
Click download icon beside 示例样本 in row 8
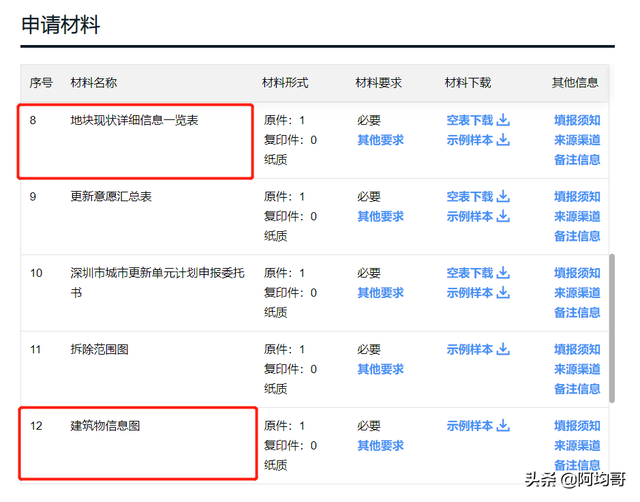coord(503,140)
